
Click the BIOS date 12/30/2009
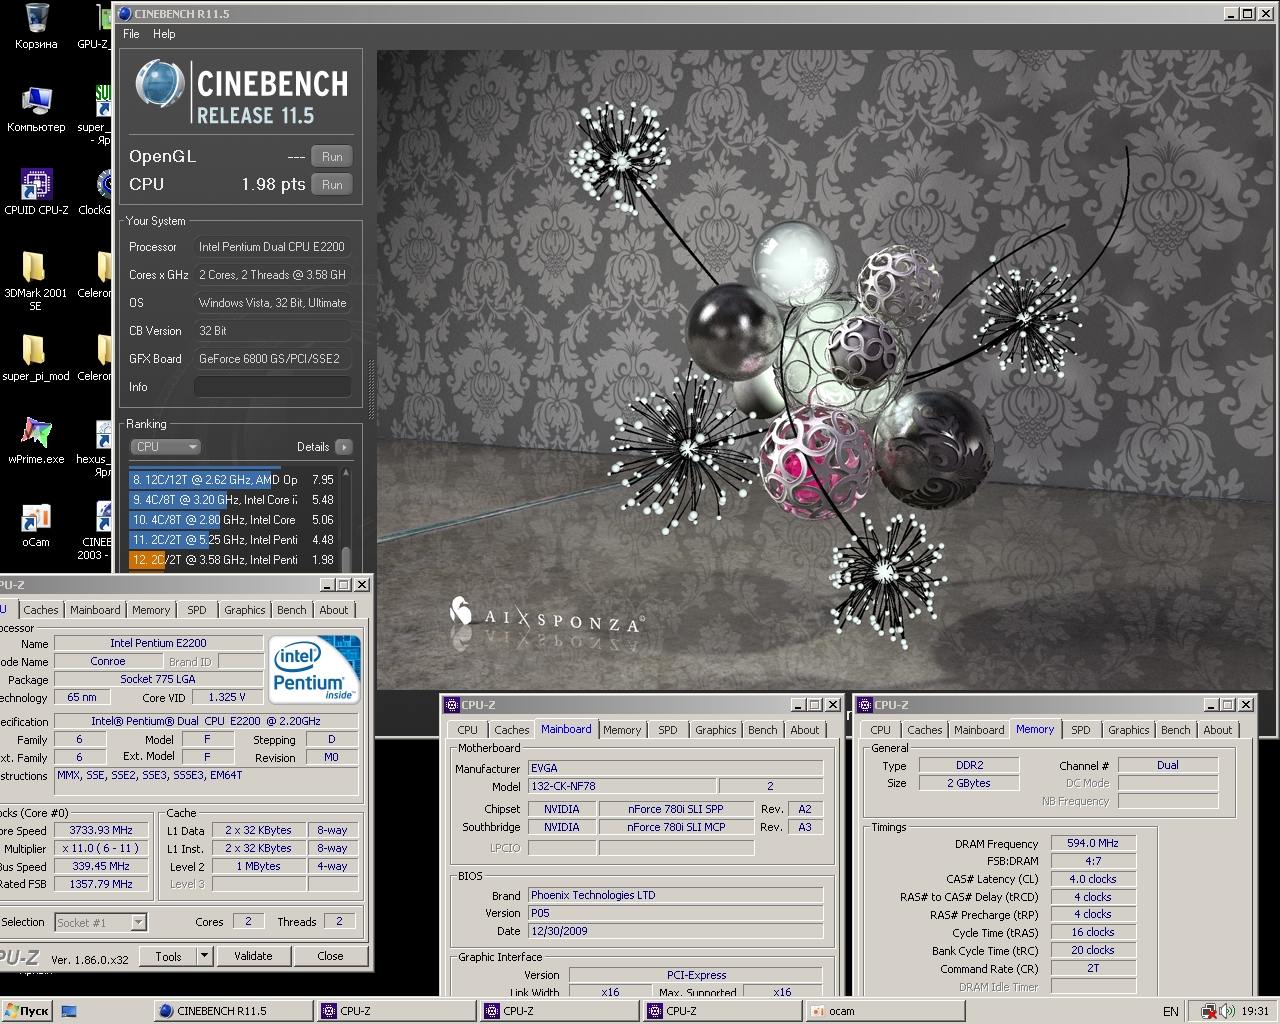point(675,931)
